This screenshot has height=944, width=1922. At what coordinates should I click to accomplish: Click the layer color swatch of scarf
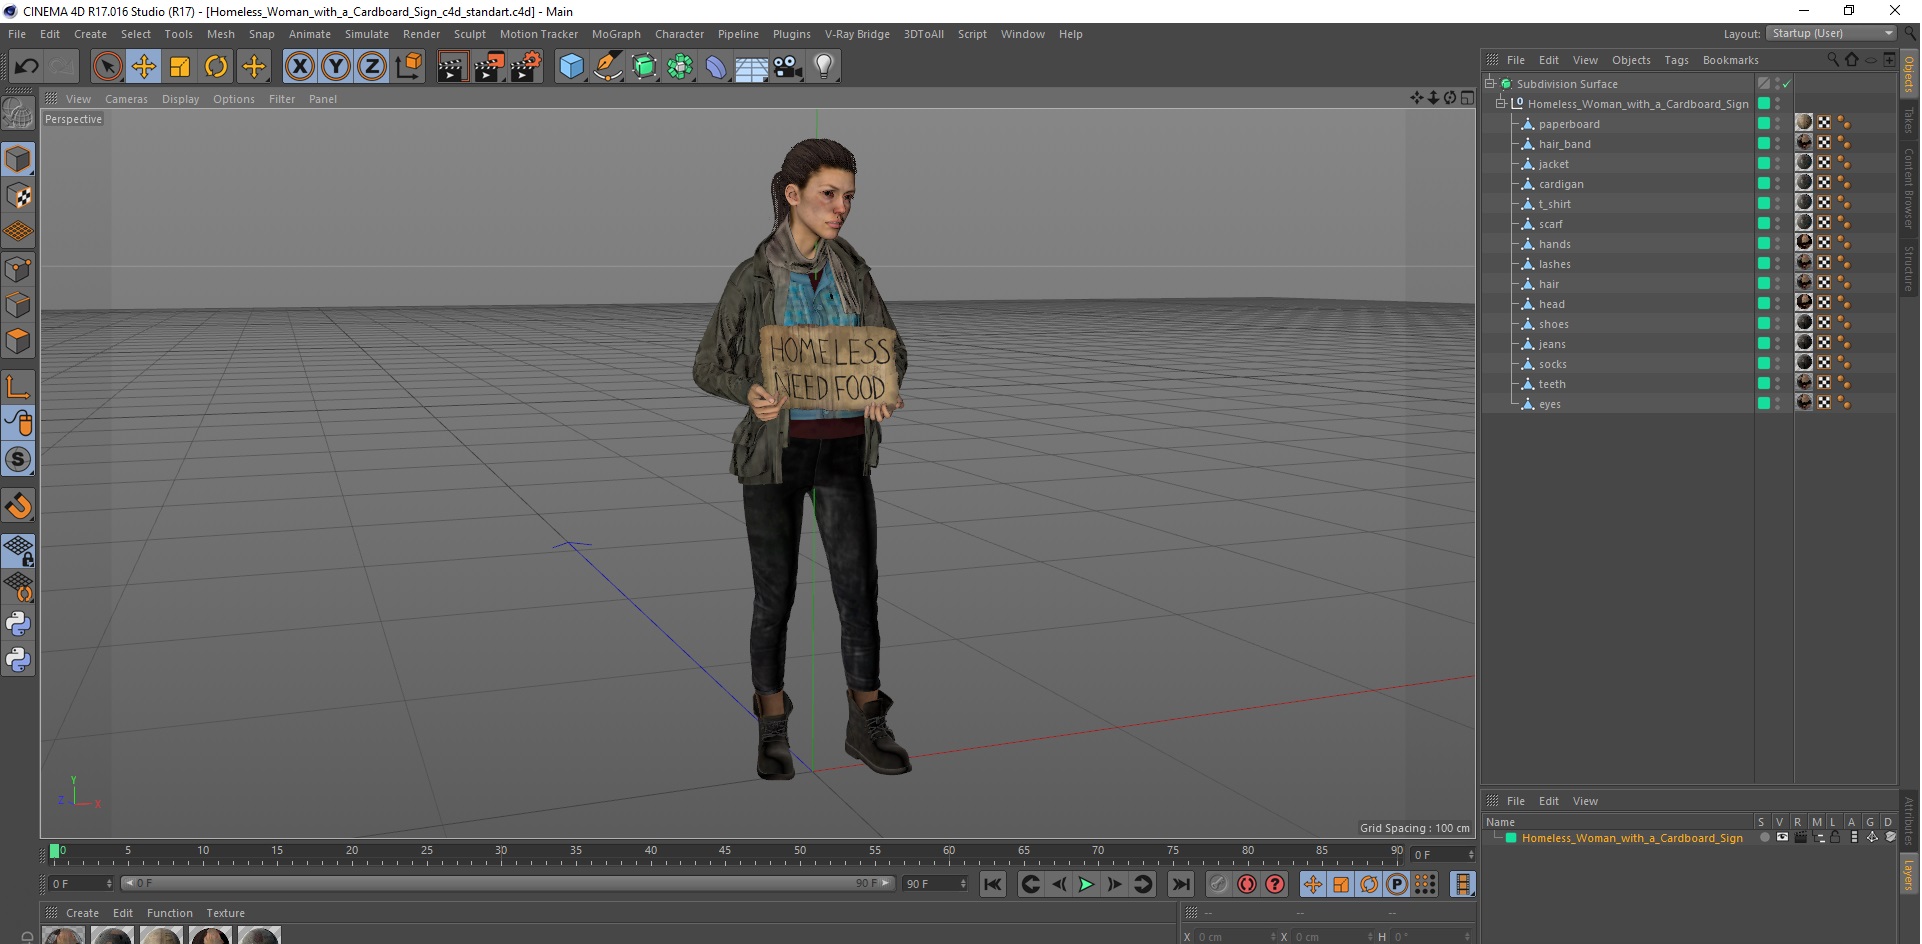click(x=1764, y=223)
